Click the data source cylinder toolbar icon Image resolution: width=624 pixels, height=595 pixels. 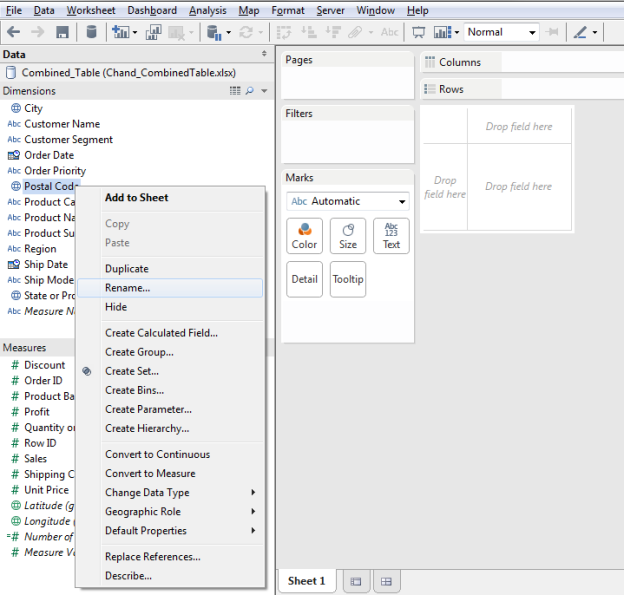(92, 32)
